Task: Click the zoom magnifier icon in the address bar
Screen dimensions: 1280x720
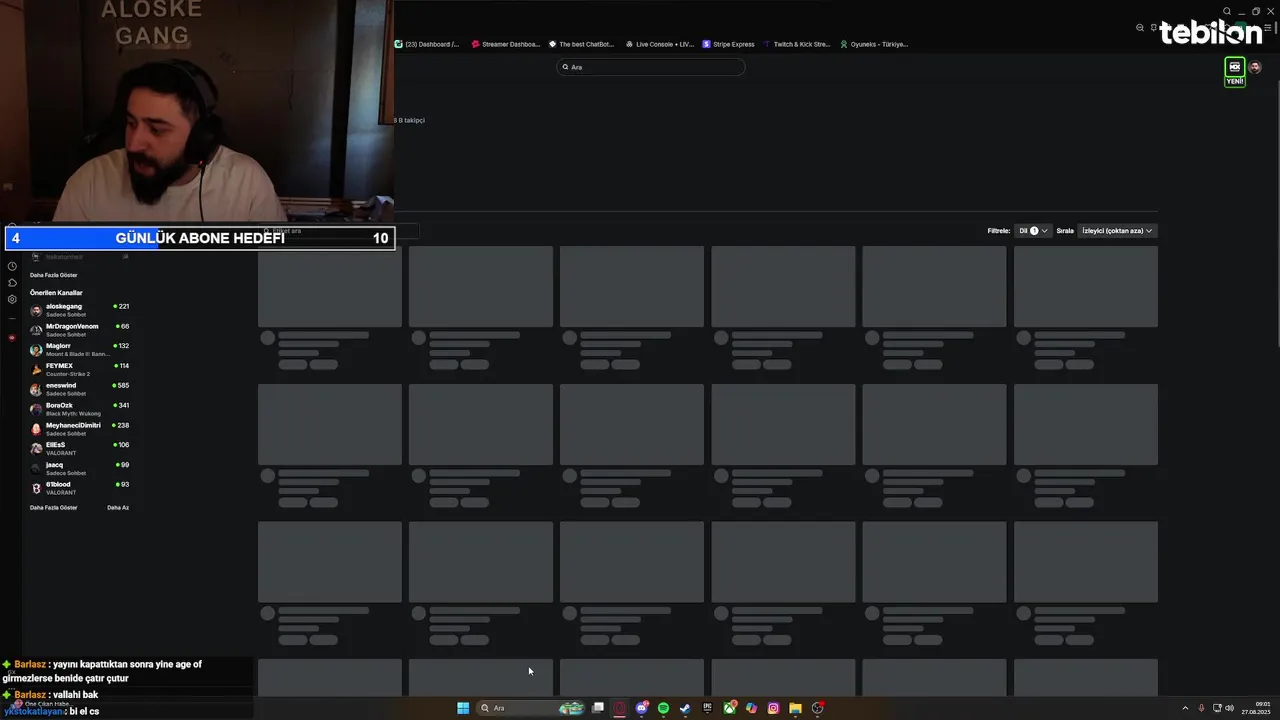Action: 1140,28
